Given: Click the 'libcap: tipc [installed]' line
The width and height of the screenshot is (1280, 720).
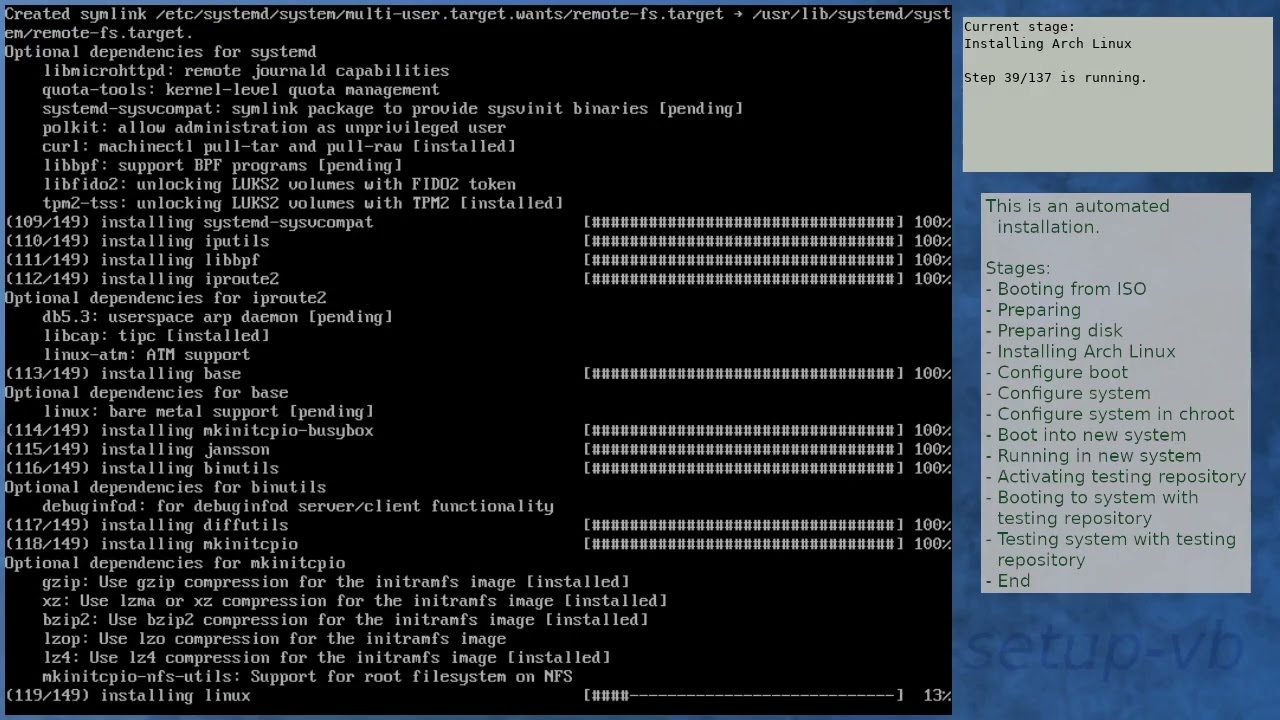Looking at the screenshot, I should pos(156,336).
